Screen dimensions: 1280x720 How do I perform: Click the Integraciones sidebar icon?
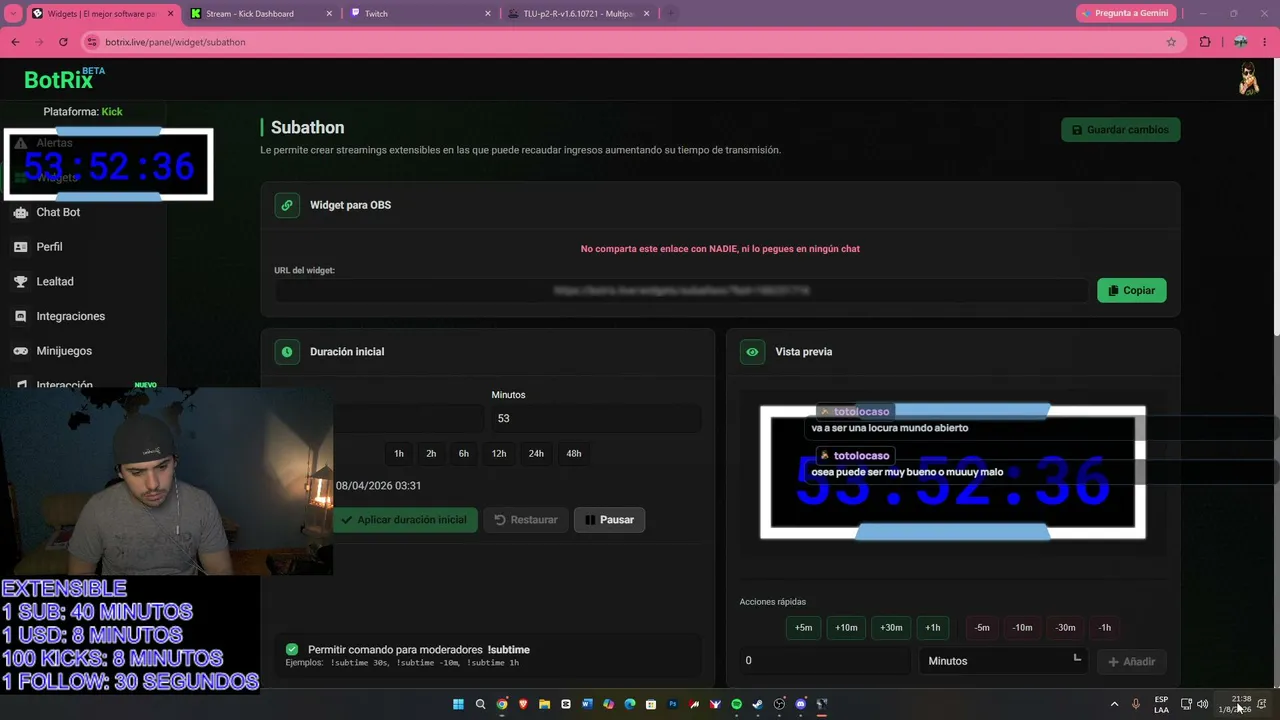(x=20, y=316)
